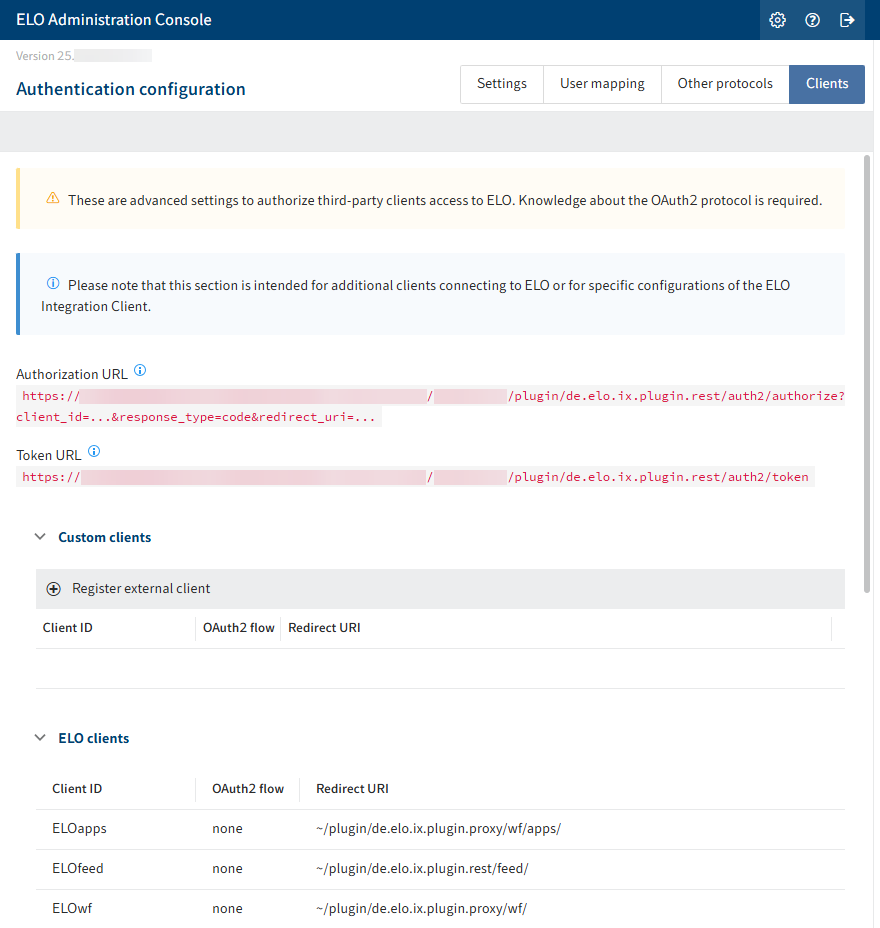Switch to the Settings tab
Screen dimensions: 880x928
click(501, 84)
